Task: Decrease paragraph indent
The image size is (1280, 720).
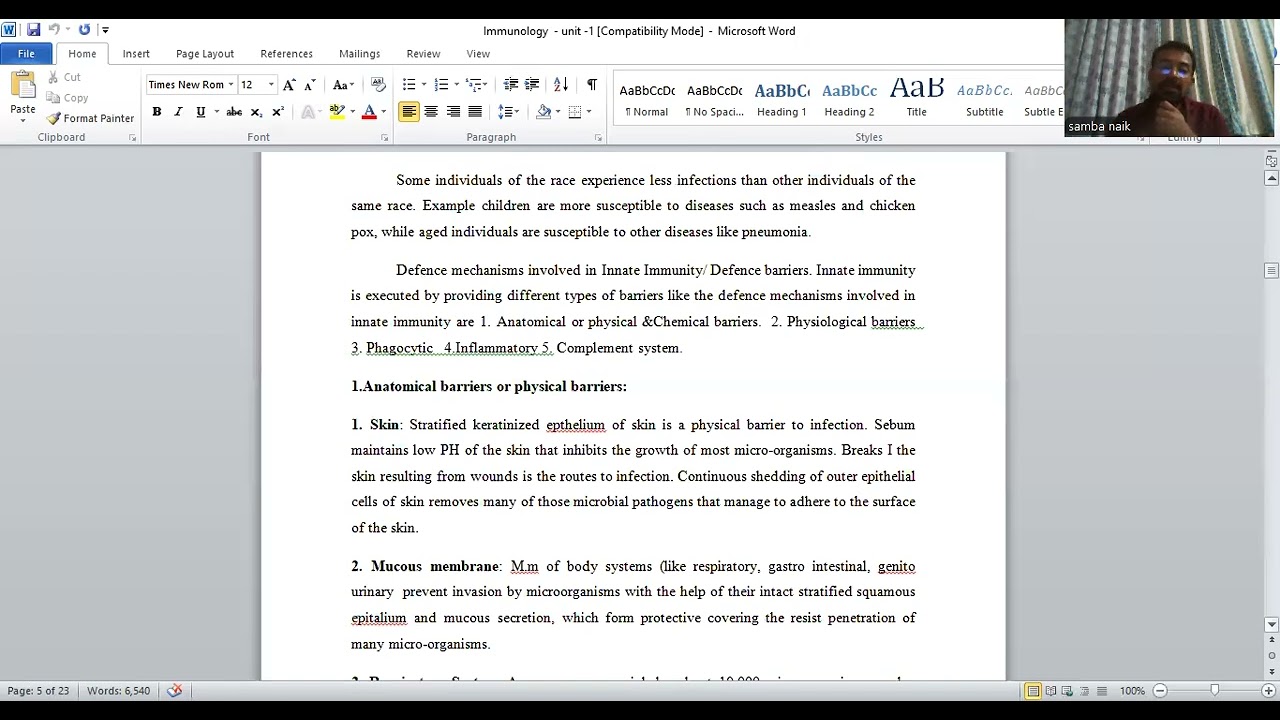Action: [x=511, y=85]
